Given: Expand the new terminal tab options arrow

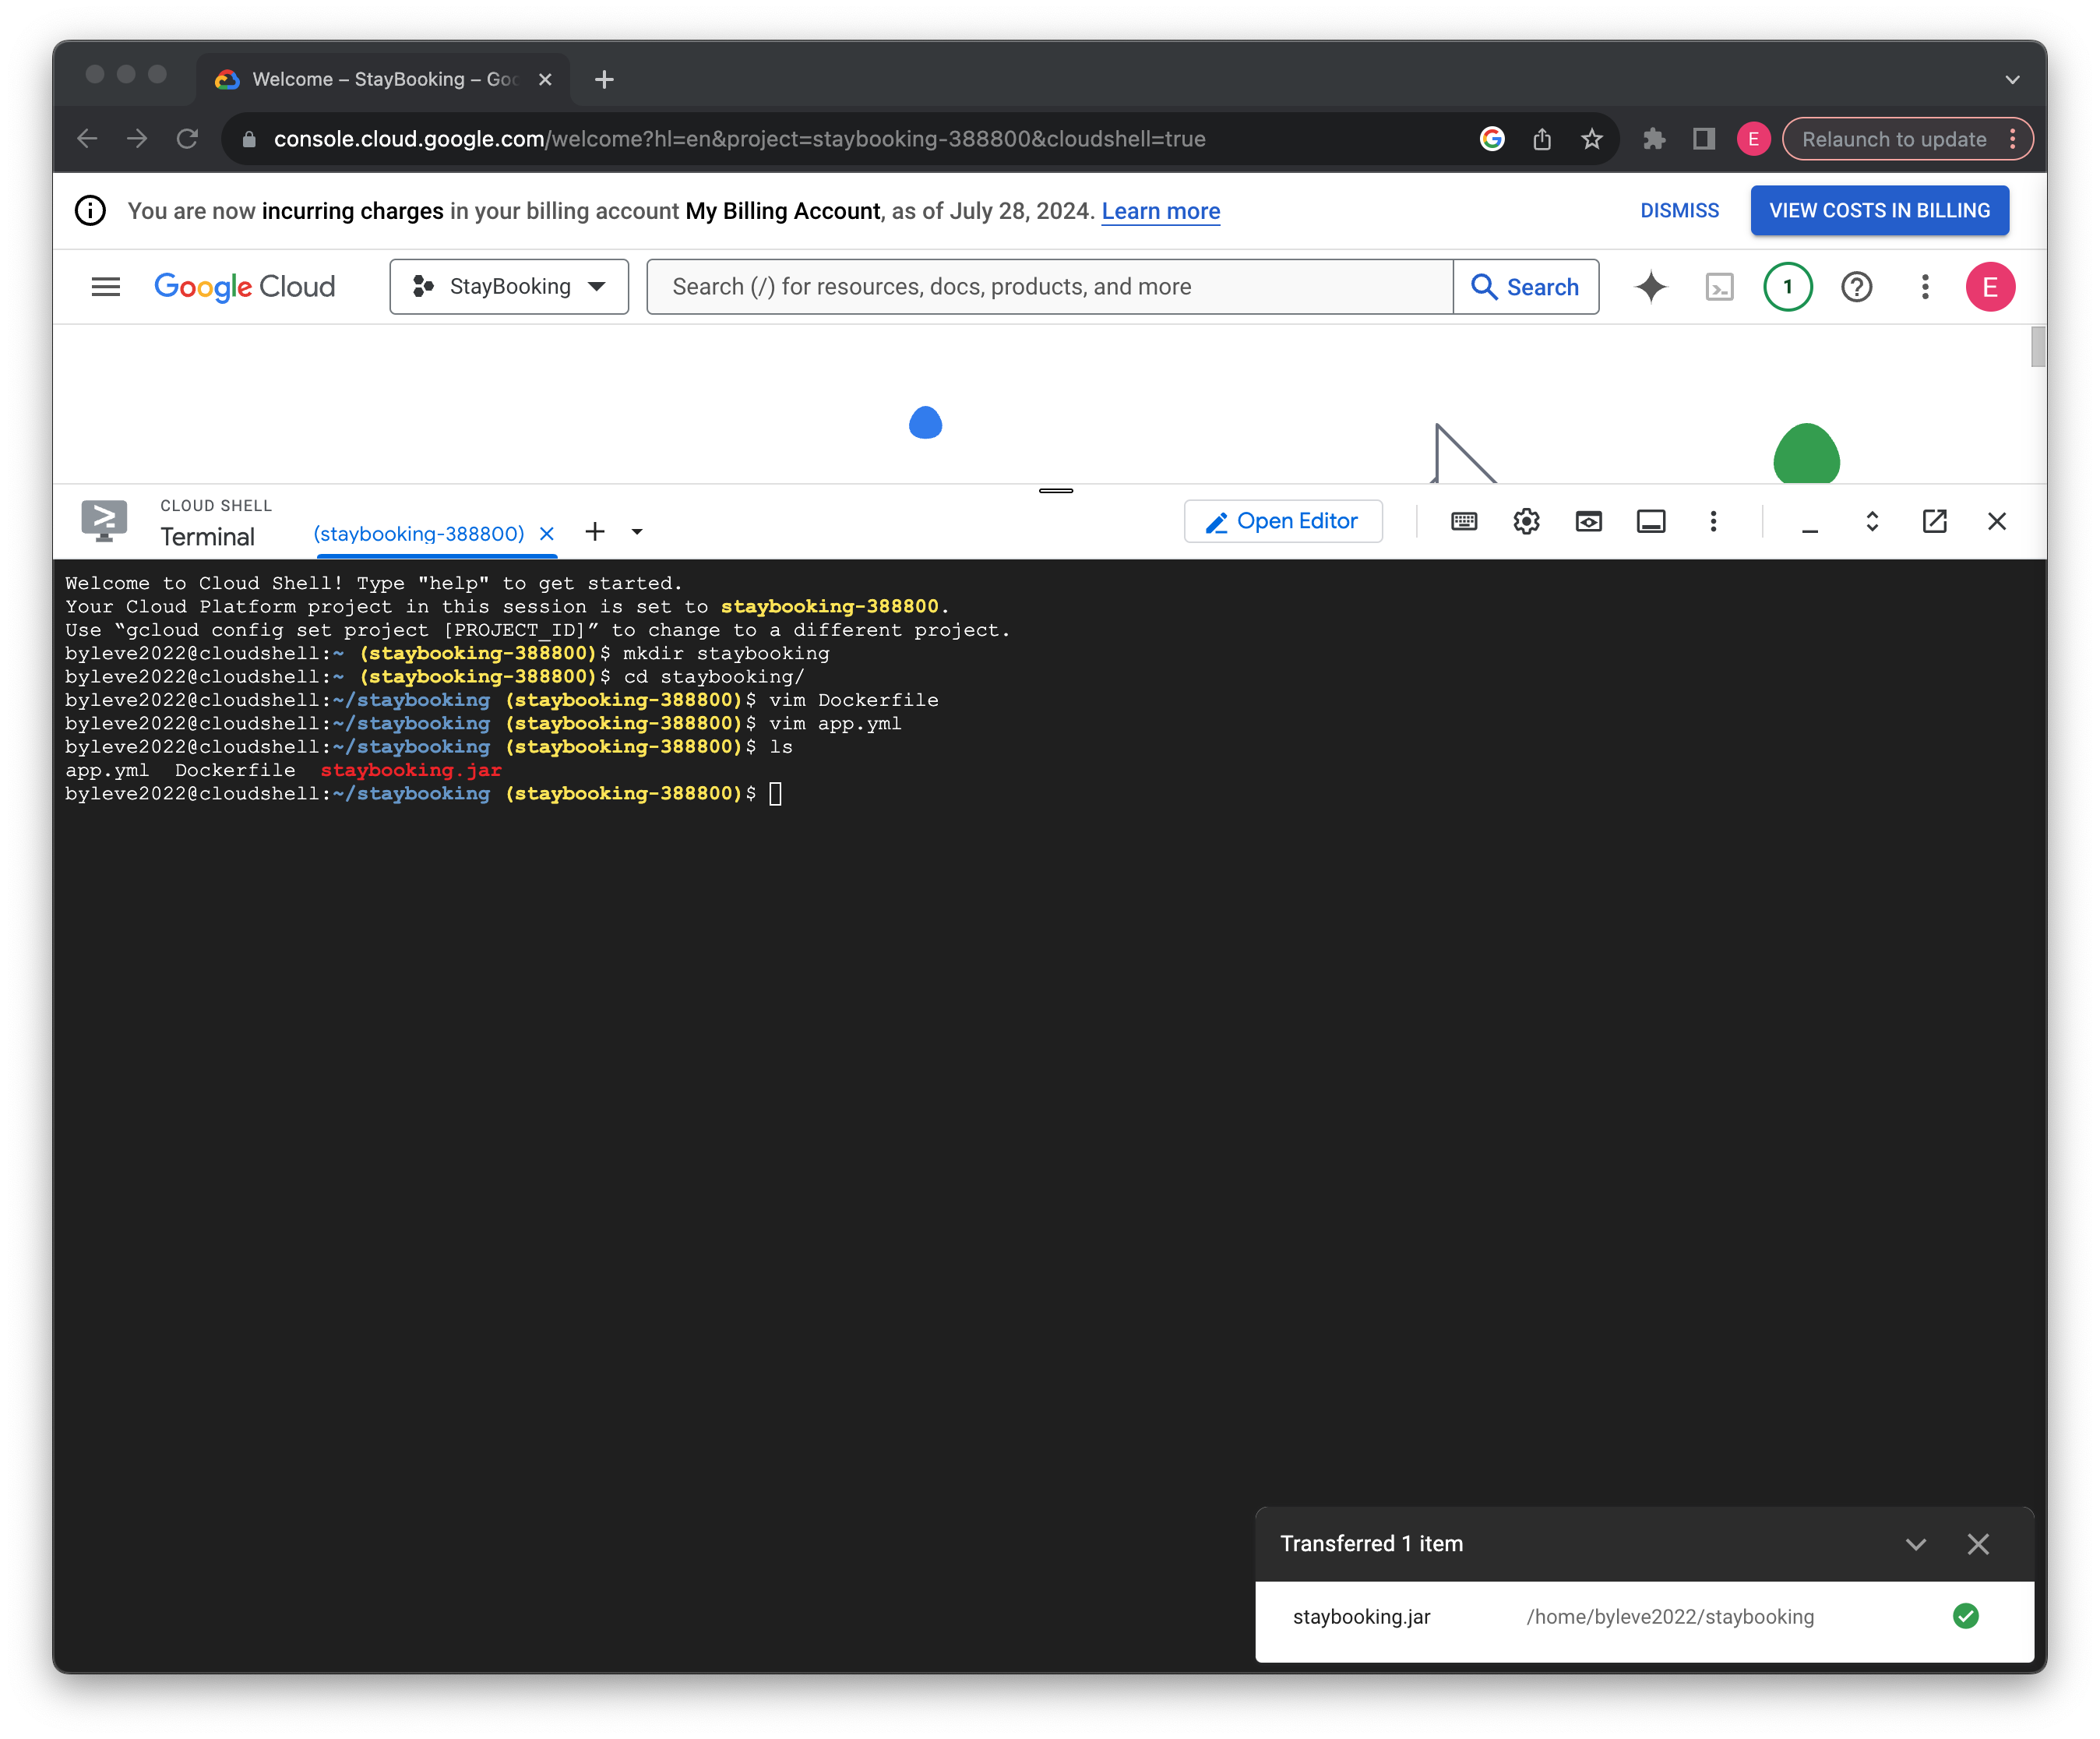Looking at the screenshot, I should (636, 531).
